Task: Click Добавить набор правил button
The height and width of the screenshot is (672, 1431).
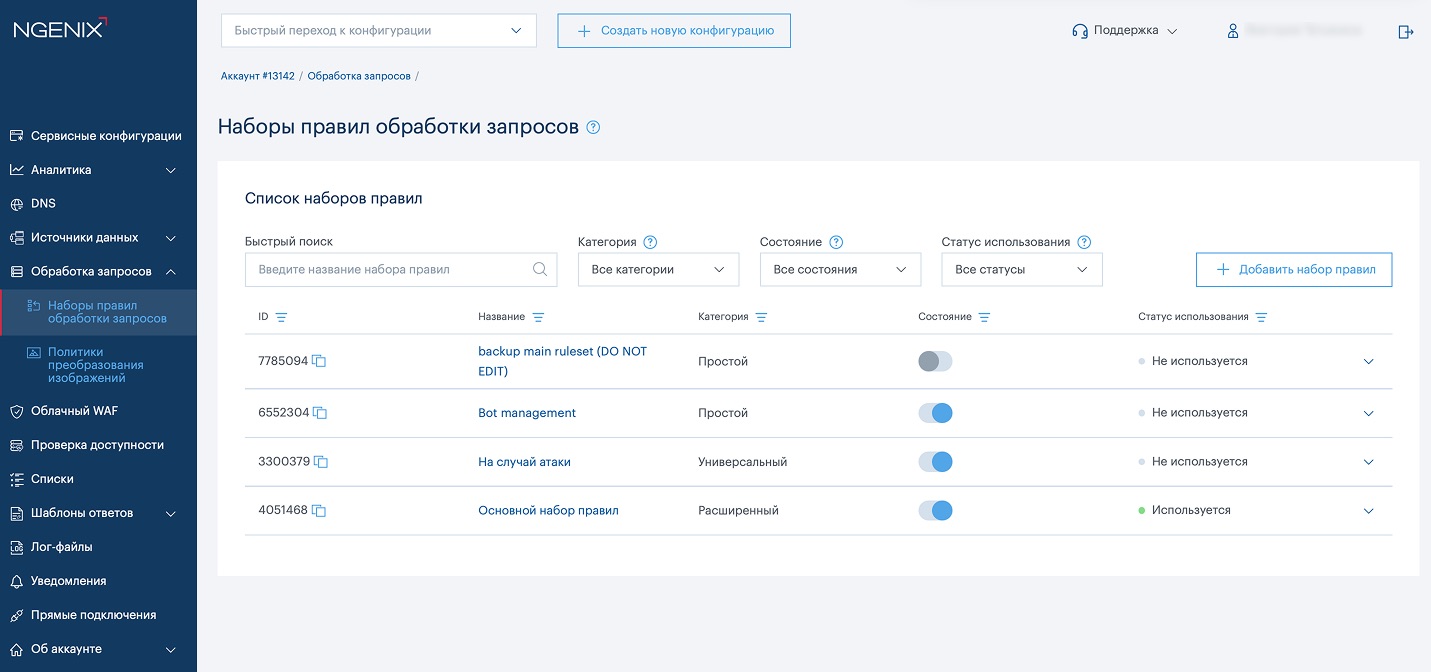Action: pyautogui.click(x=1294, y=270)
